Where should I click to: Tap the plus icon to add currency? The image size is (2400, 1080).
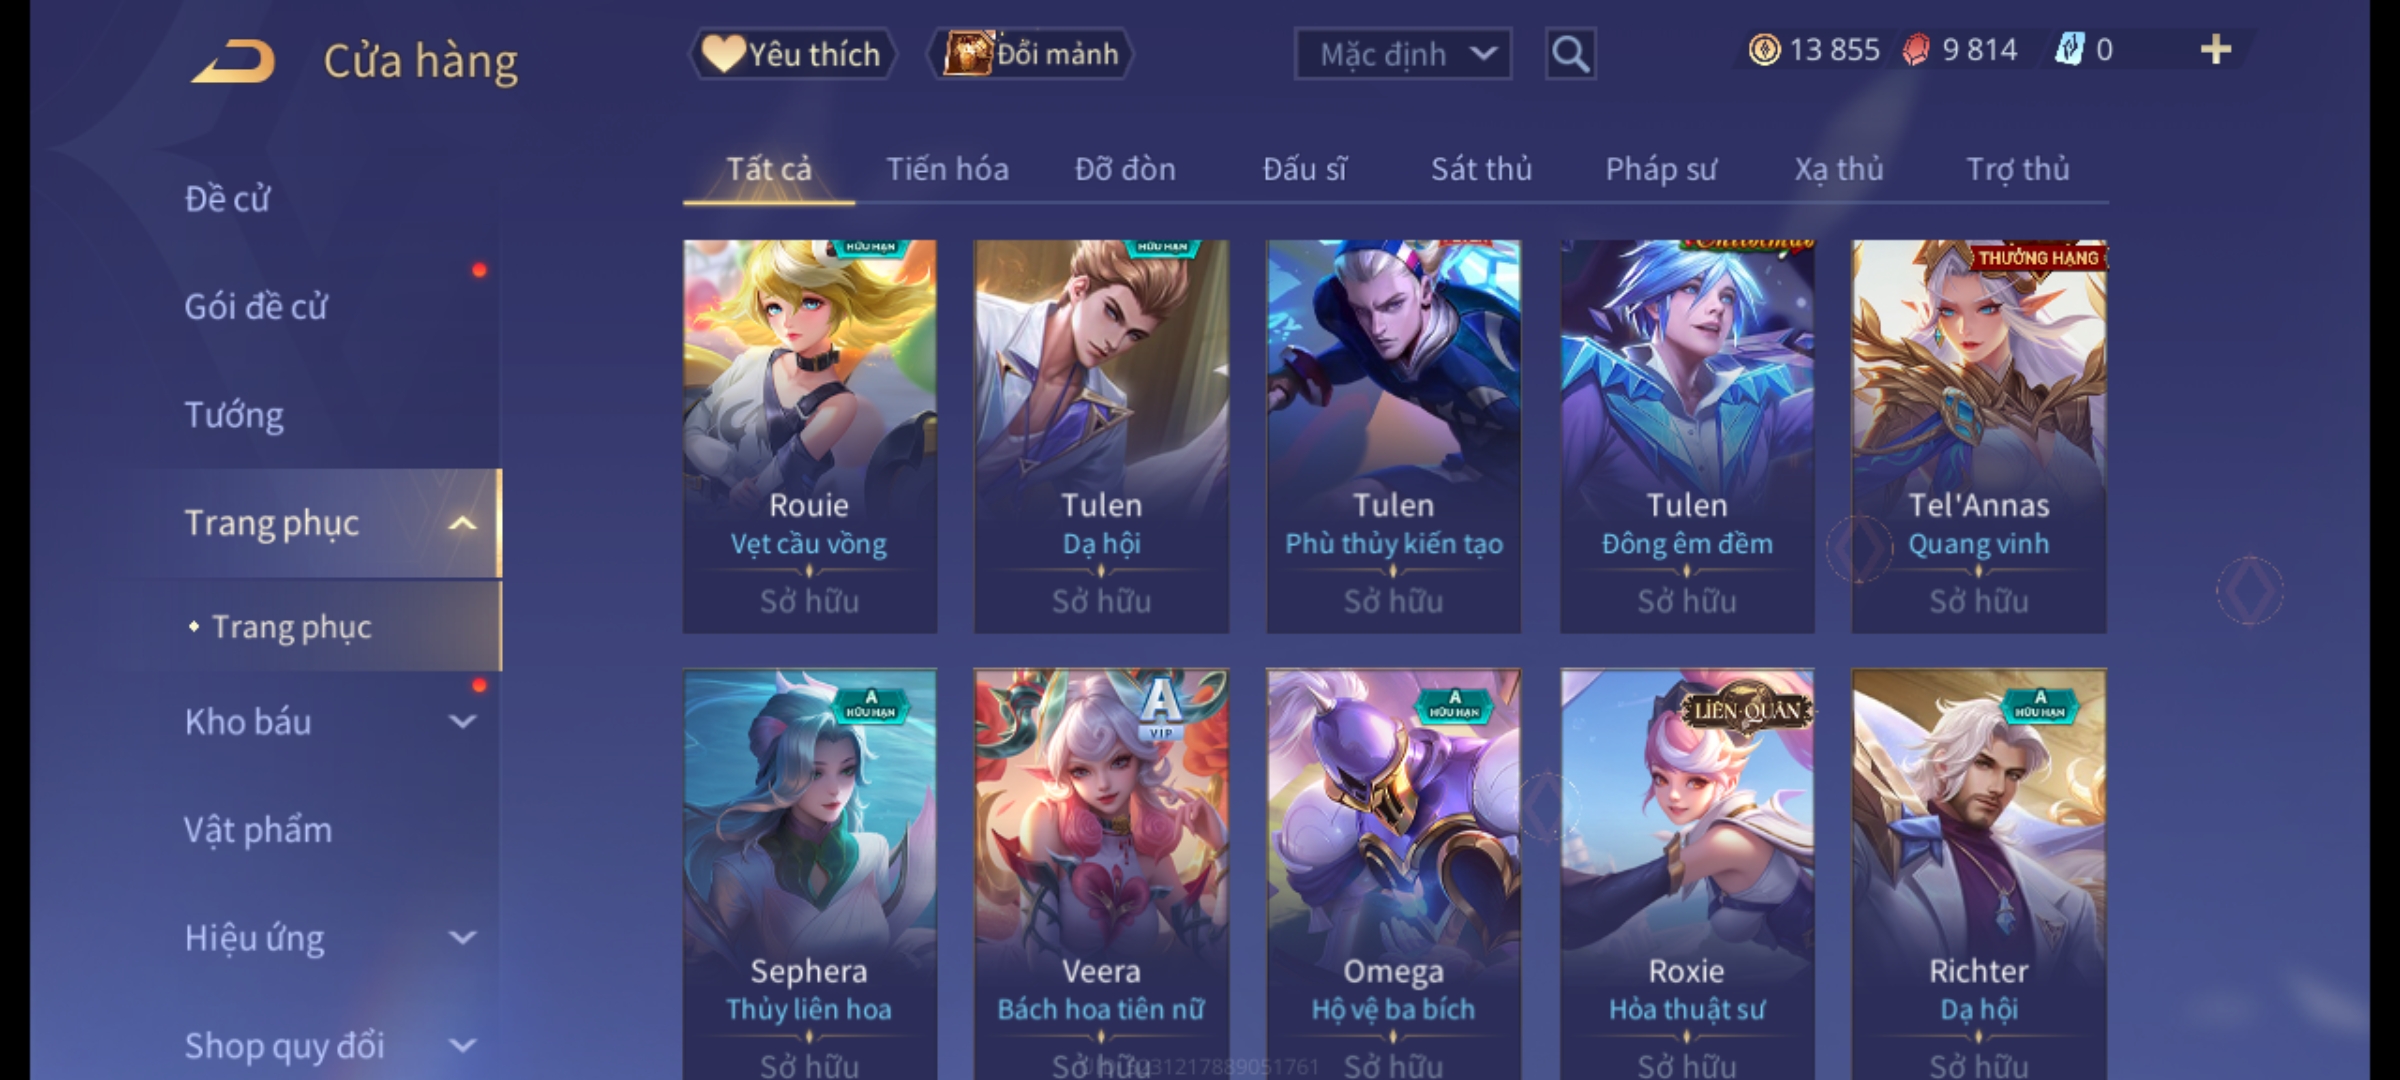tap(2216, 50)
